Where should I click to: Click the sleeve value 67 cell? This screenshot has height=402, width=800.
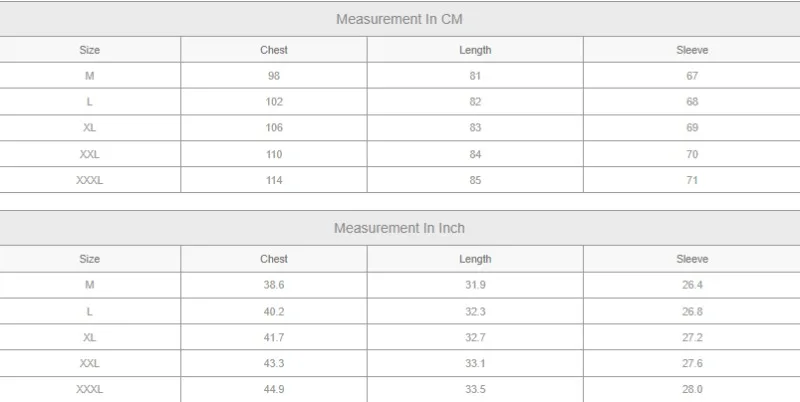[x=692, y=76]
